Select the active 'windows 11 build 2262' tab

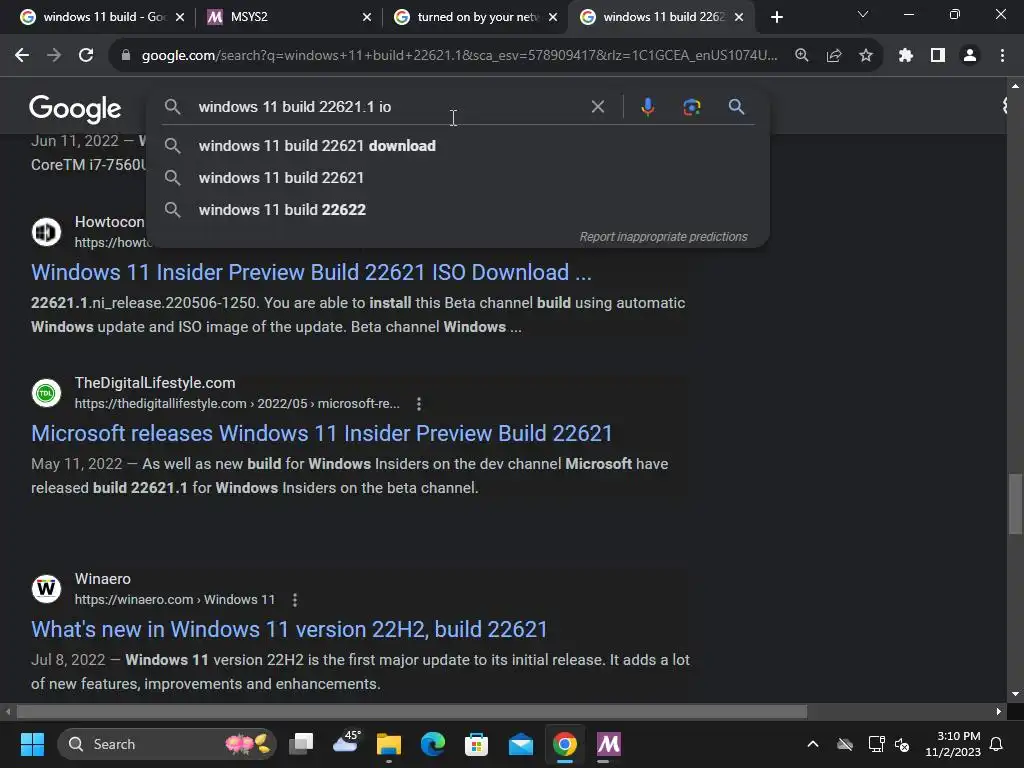point(662,17)
